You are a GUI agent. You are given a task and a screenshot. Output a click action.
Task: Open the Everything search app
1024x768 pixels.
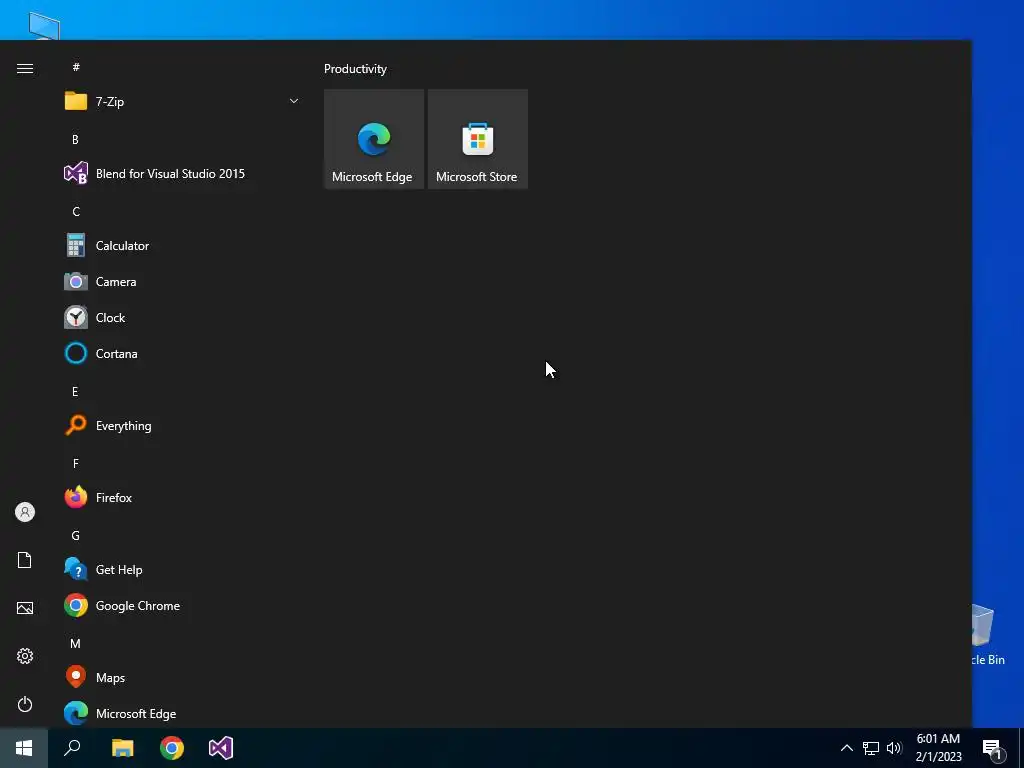coord(182,426)
